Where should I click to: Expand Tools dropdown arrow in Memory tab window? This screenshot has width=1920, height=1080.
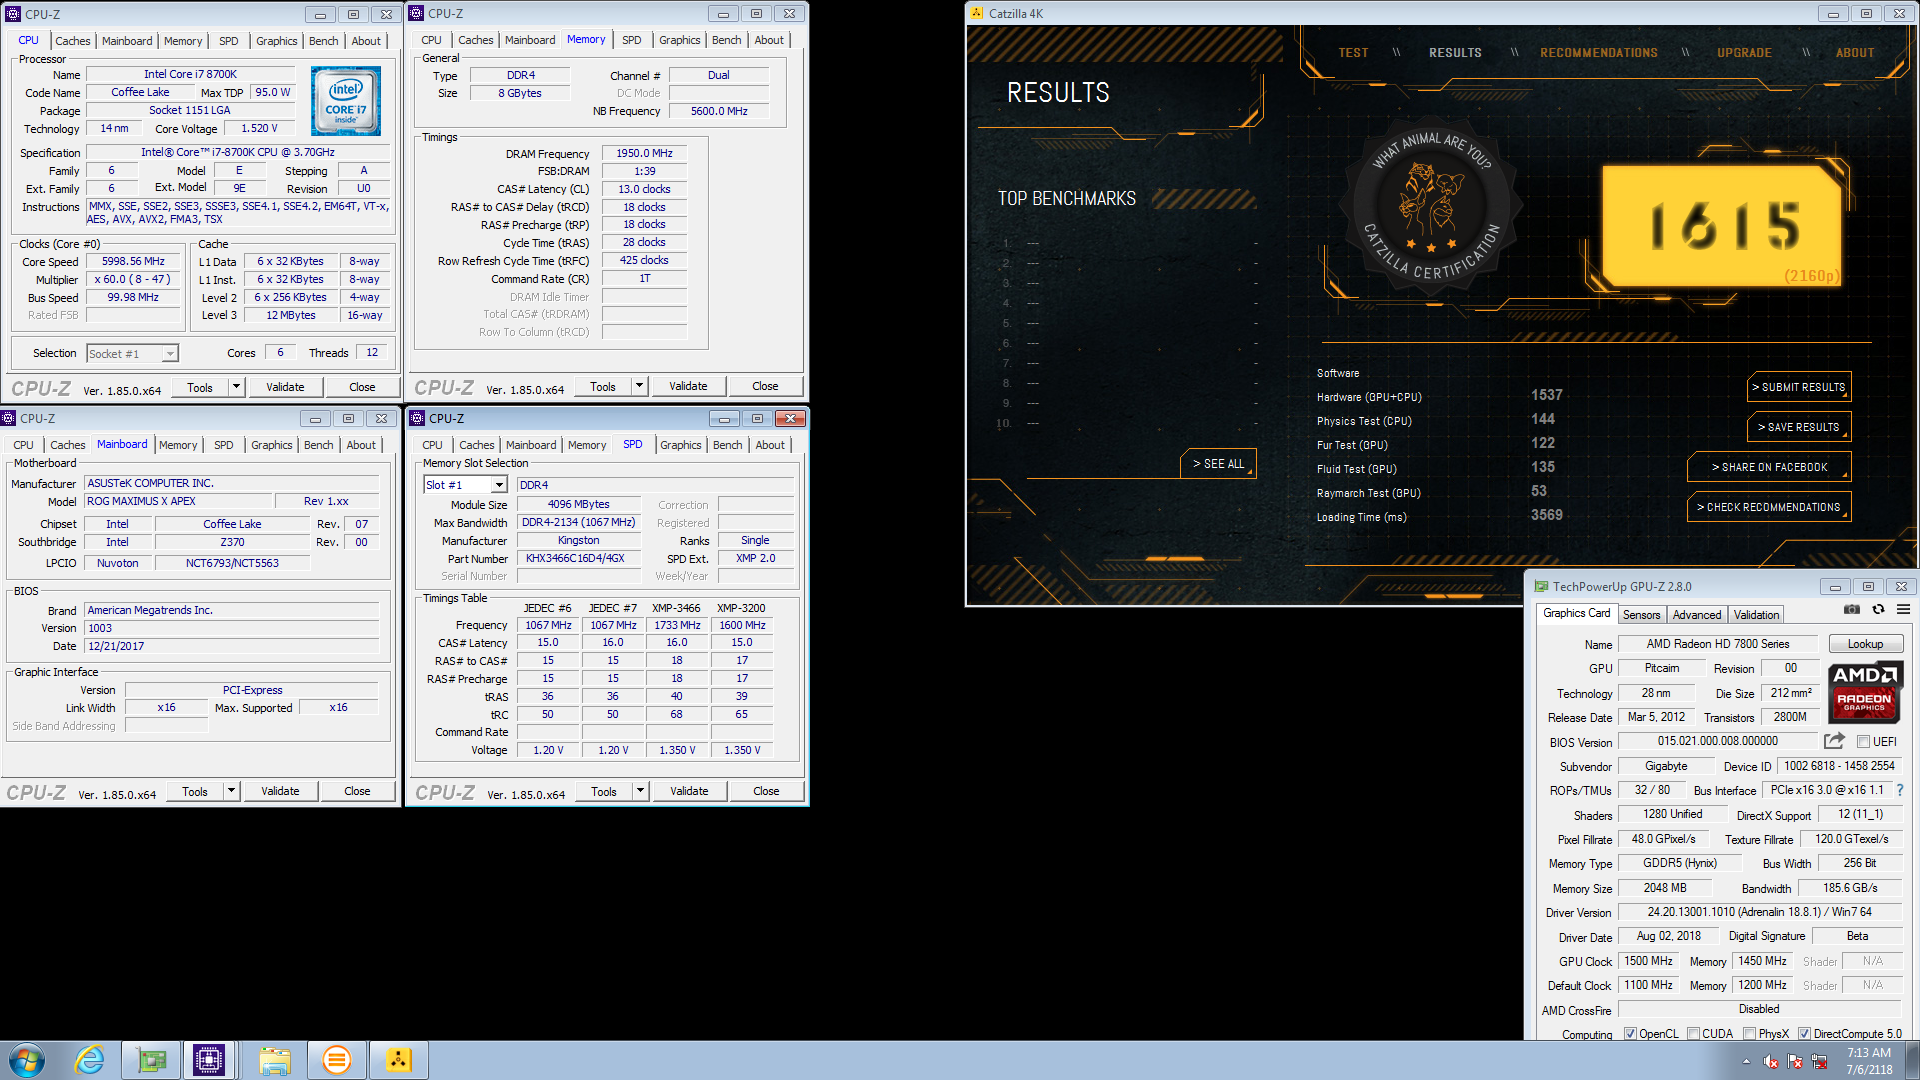point(639,386)
